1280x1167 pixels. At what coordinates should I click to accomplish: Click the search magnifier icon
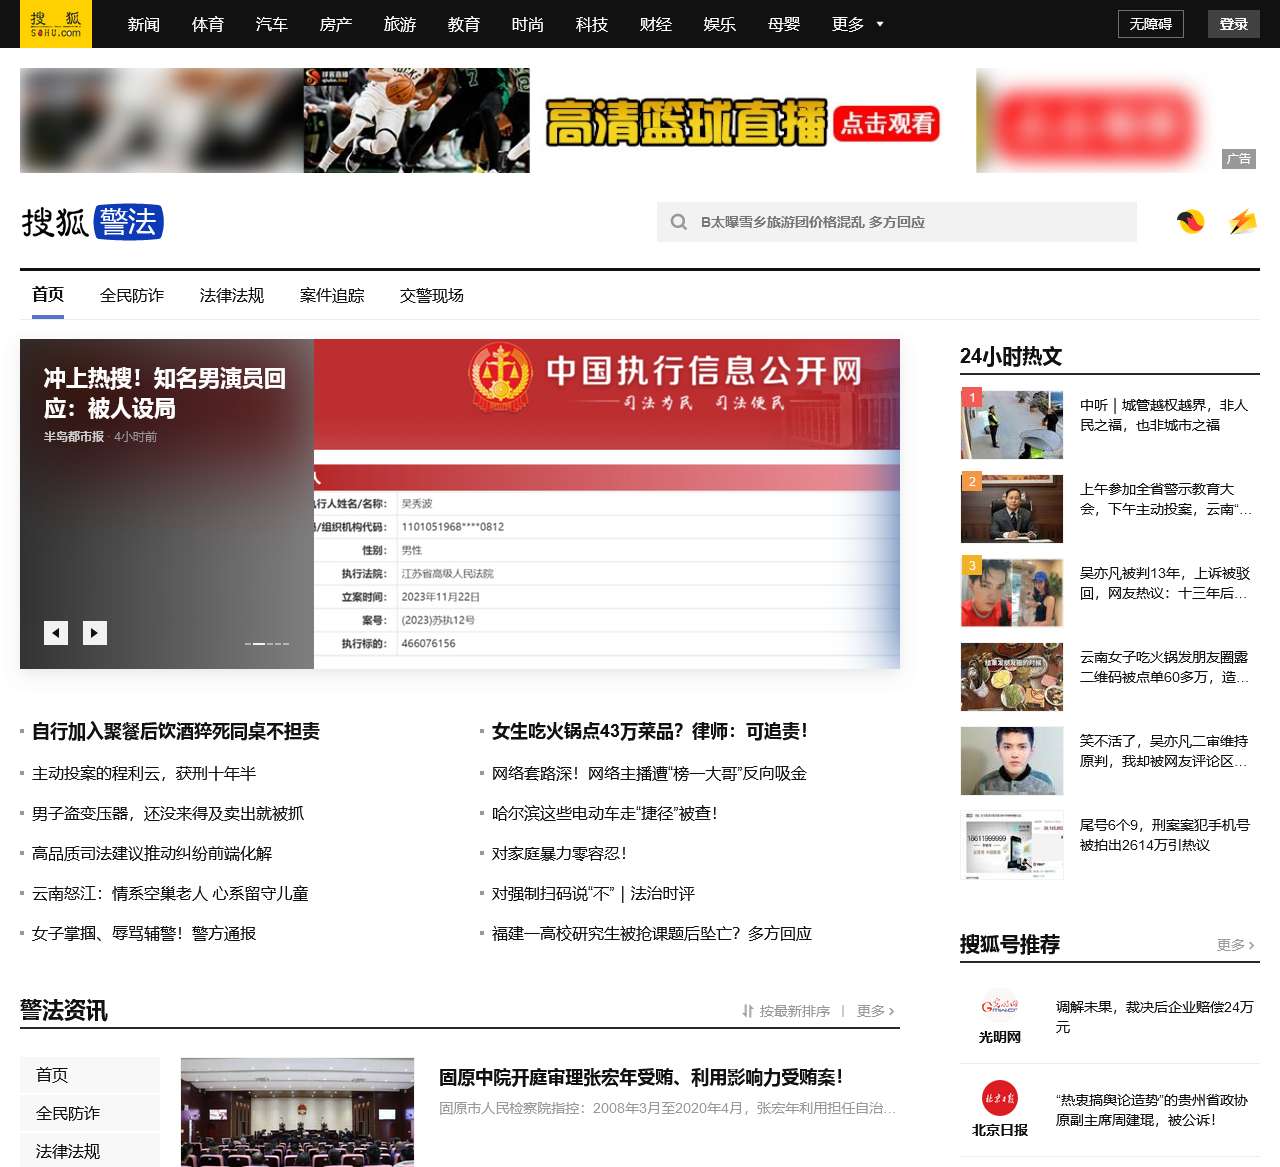679,222
